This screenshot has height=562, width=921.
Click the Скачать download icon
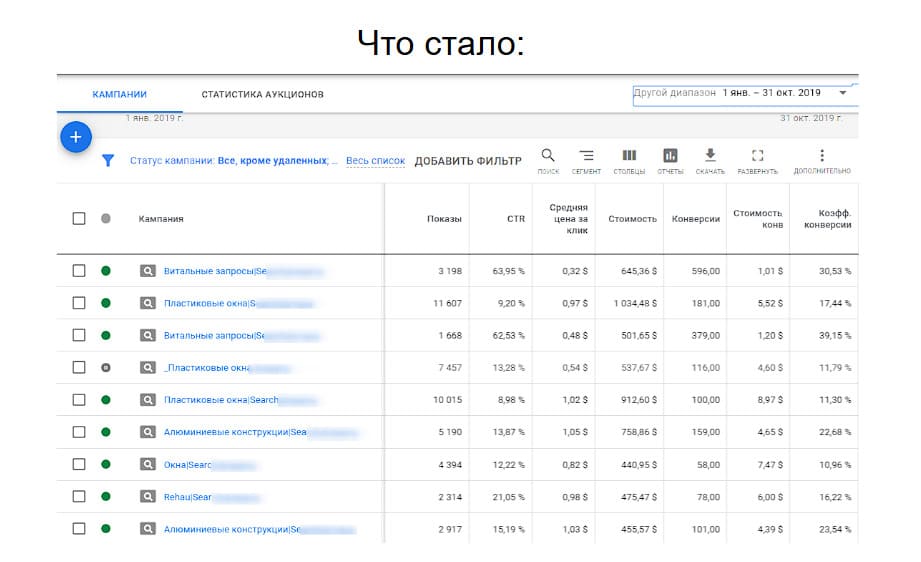click(x=710, y=156)
